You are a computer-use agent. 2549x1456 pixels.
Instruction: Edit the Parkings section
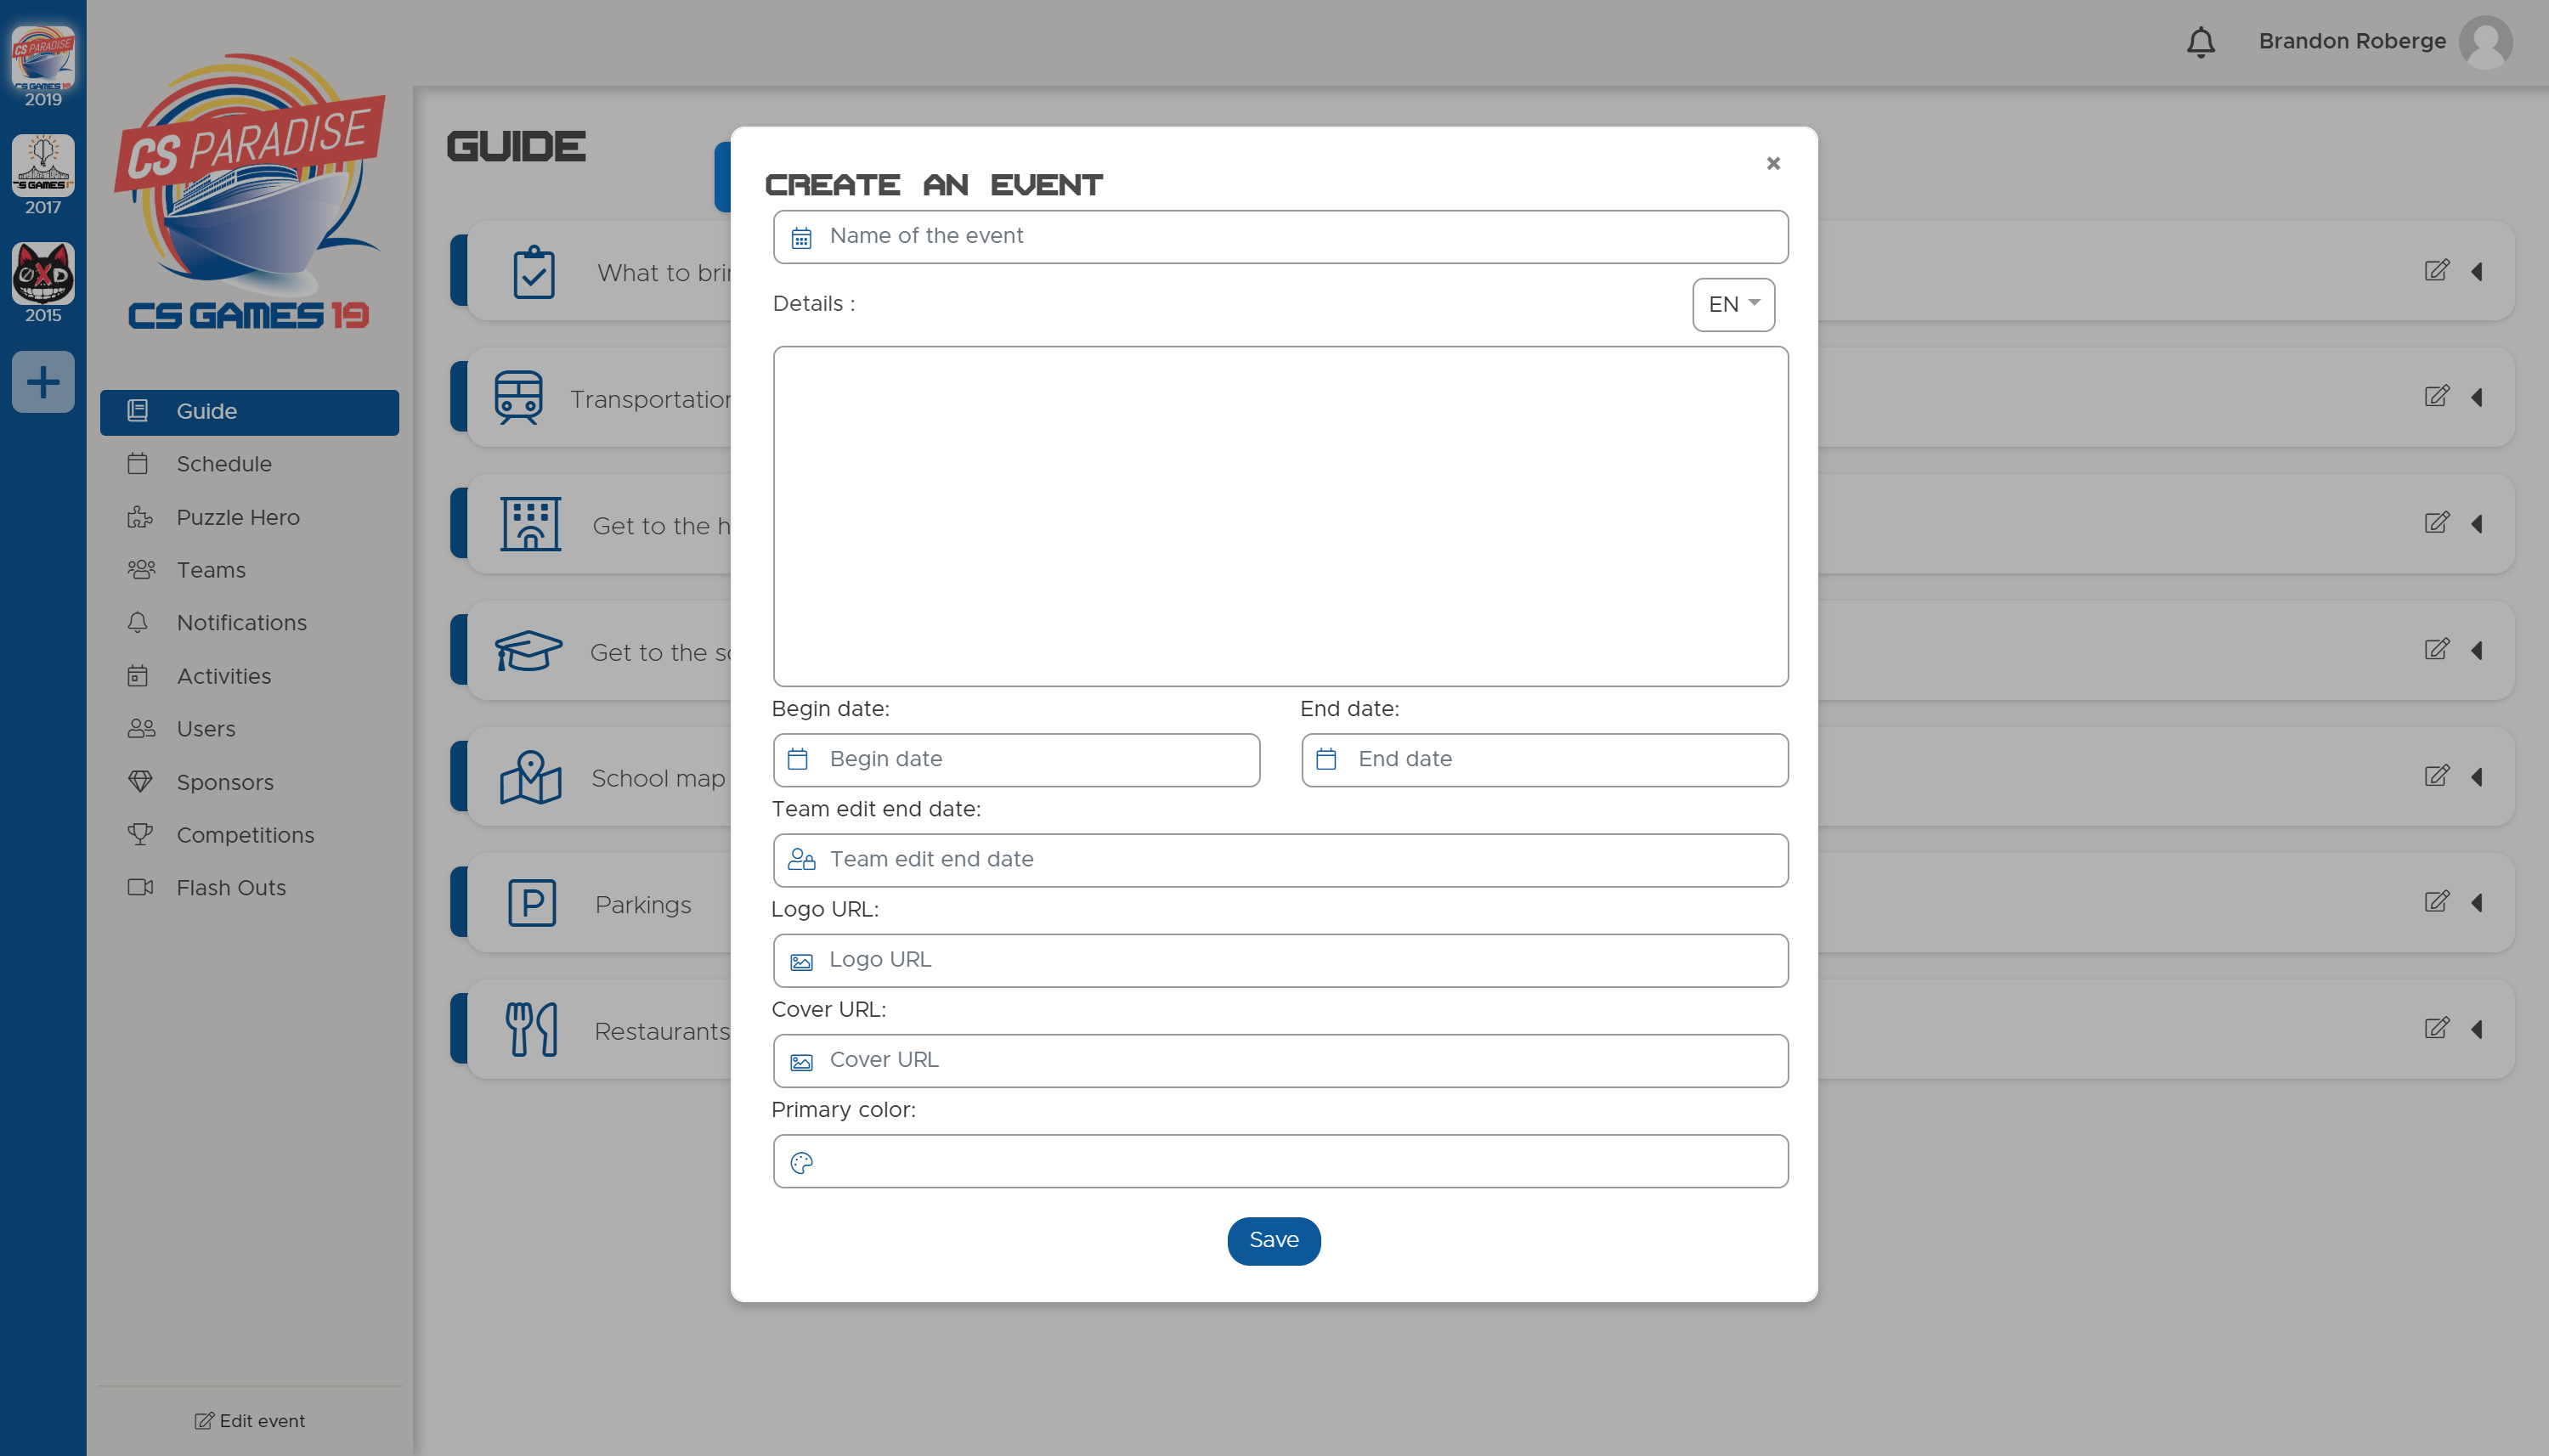coord(2437,901)
